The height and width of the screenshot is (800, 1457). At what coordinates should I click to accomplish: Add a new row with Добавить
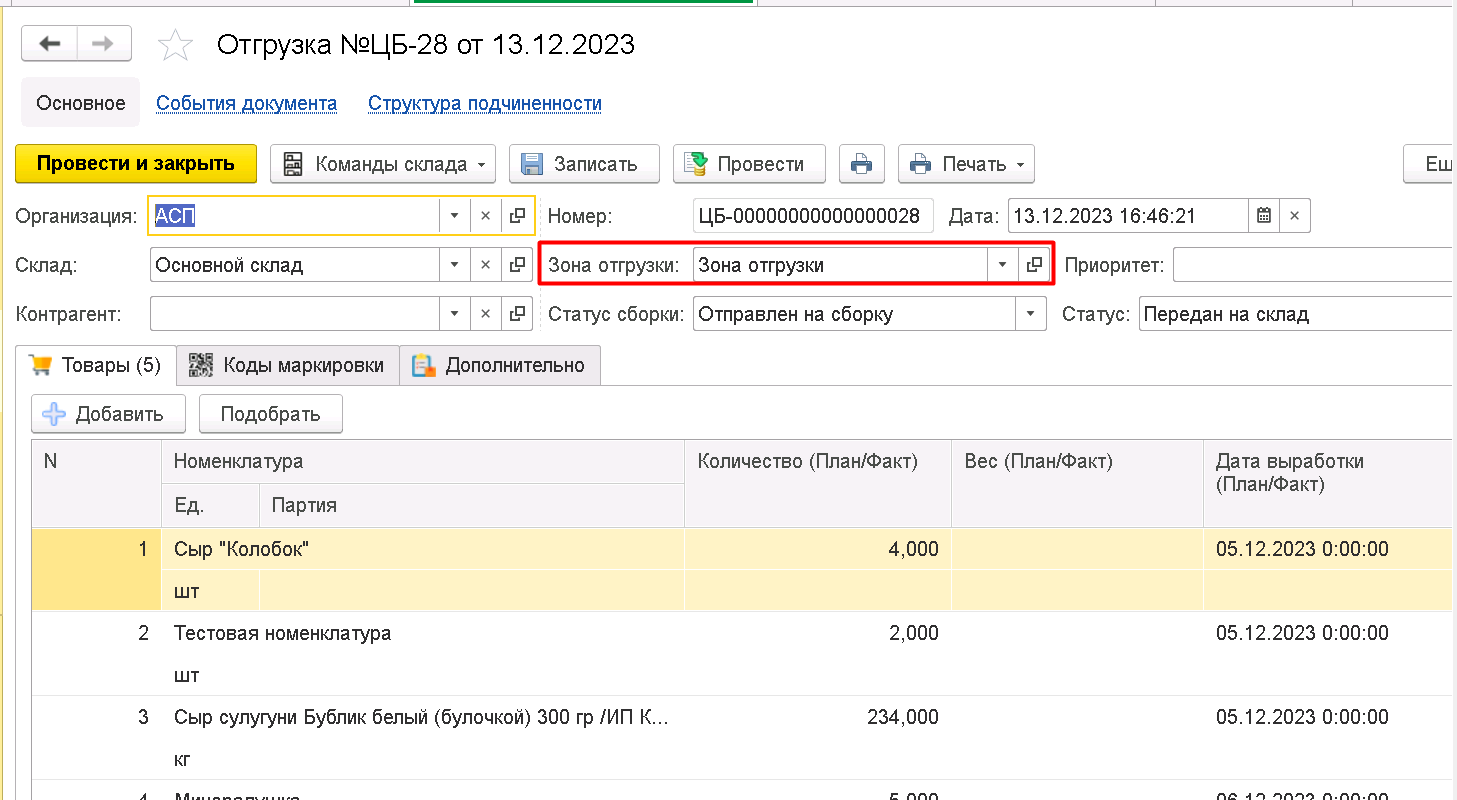click(x=109, y=414)
